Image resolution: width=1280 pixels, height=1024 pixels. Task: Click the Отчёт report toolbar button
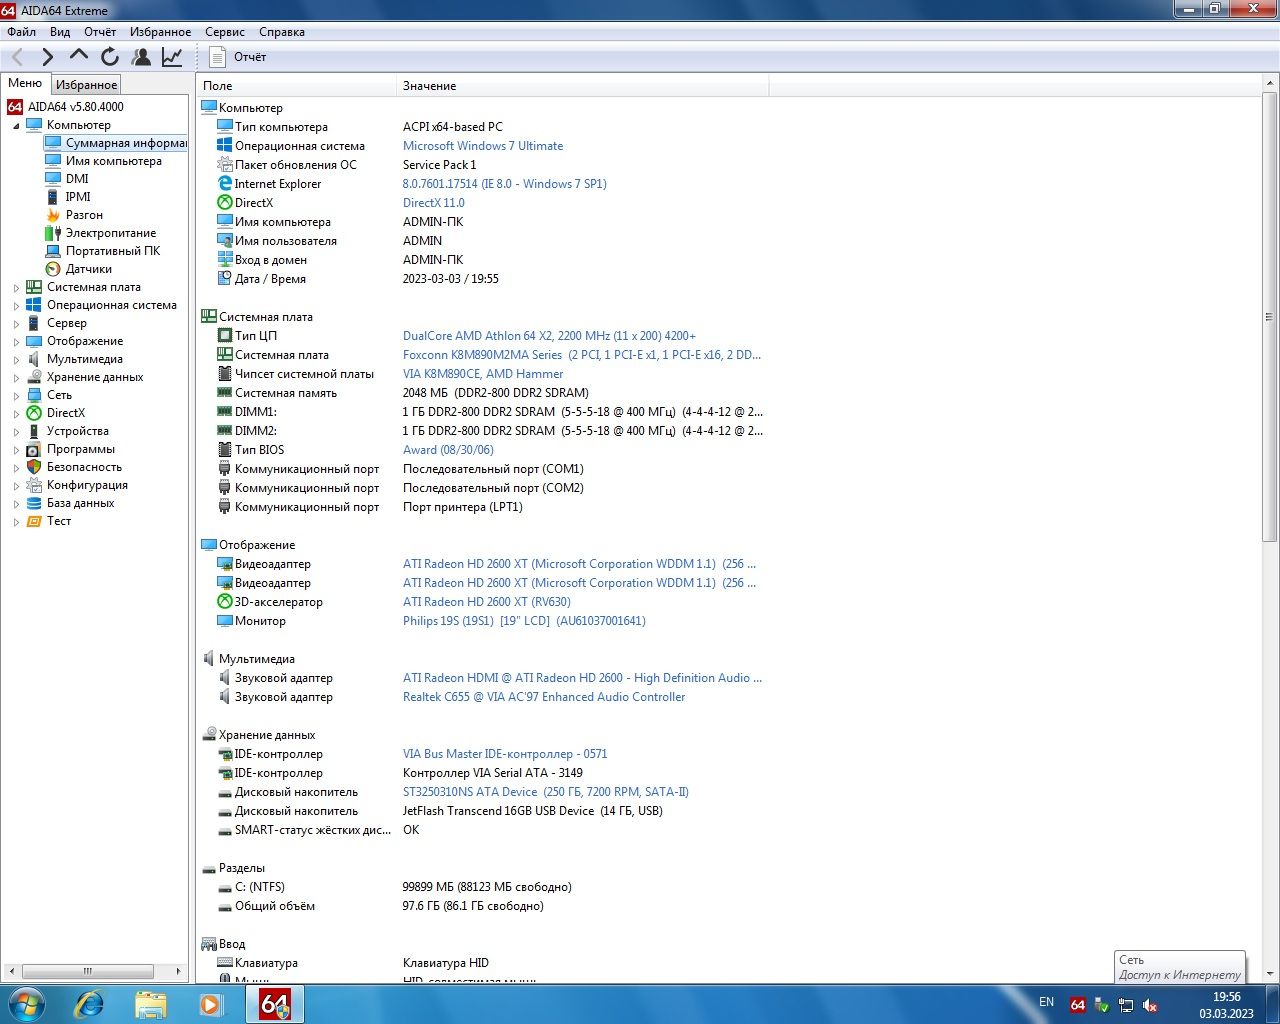(238, 57)
